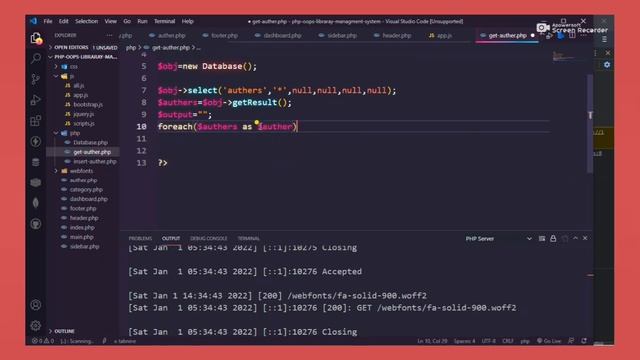Screen dimensions: 640x360
Task: Click the CRLF line ending status entry
Action: pyautogui.click(x=508, y=341)
